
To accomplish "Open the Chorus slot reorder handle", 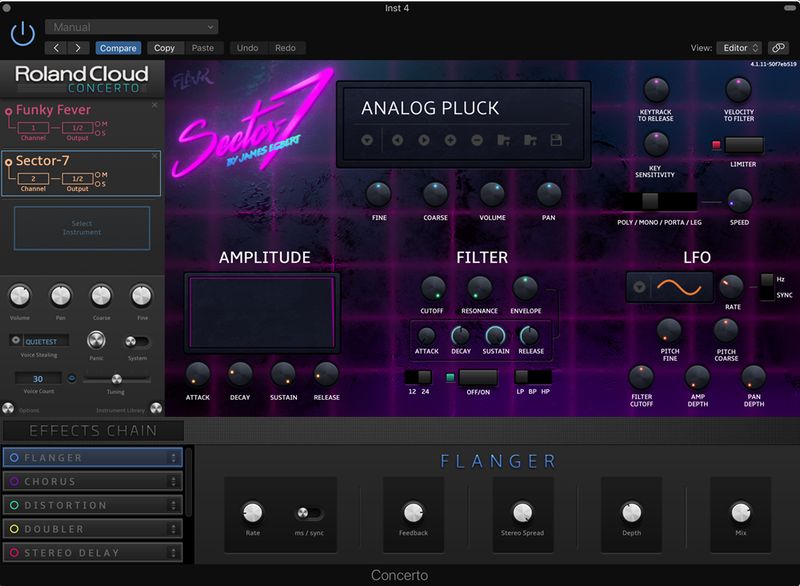I will (173, 481).
